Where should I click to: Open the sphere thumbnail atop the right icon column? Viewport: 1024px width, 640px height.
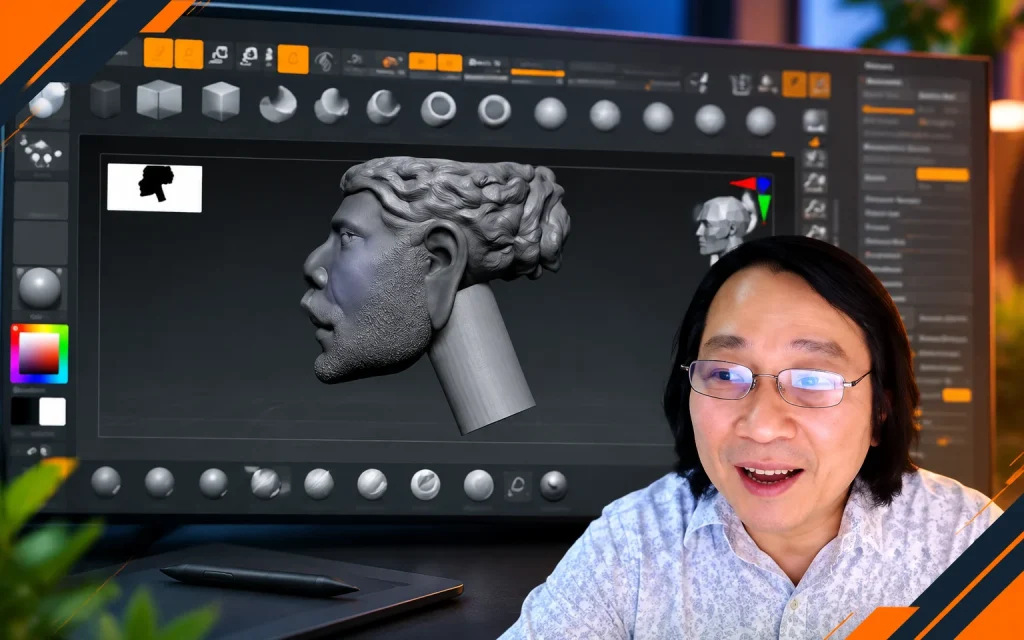[815, 121]
